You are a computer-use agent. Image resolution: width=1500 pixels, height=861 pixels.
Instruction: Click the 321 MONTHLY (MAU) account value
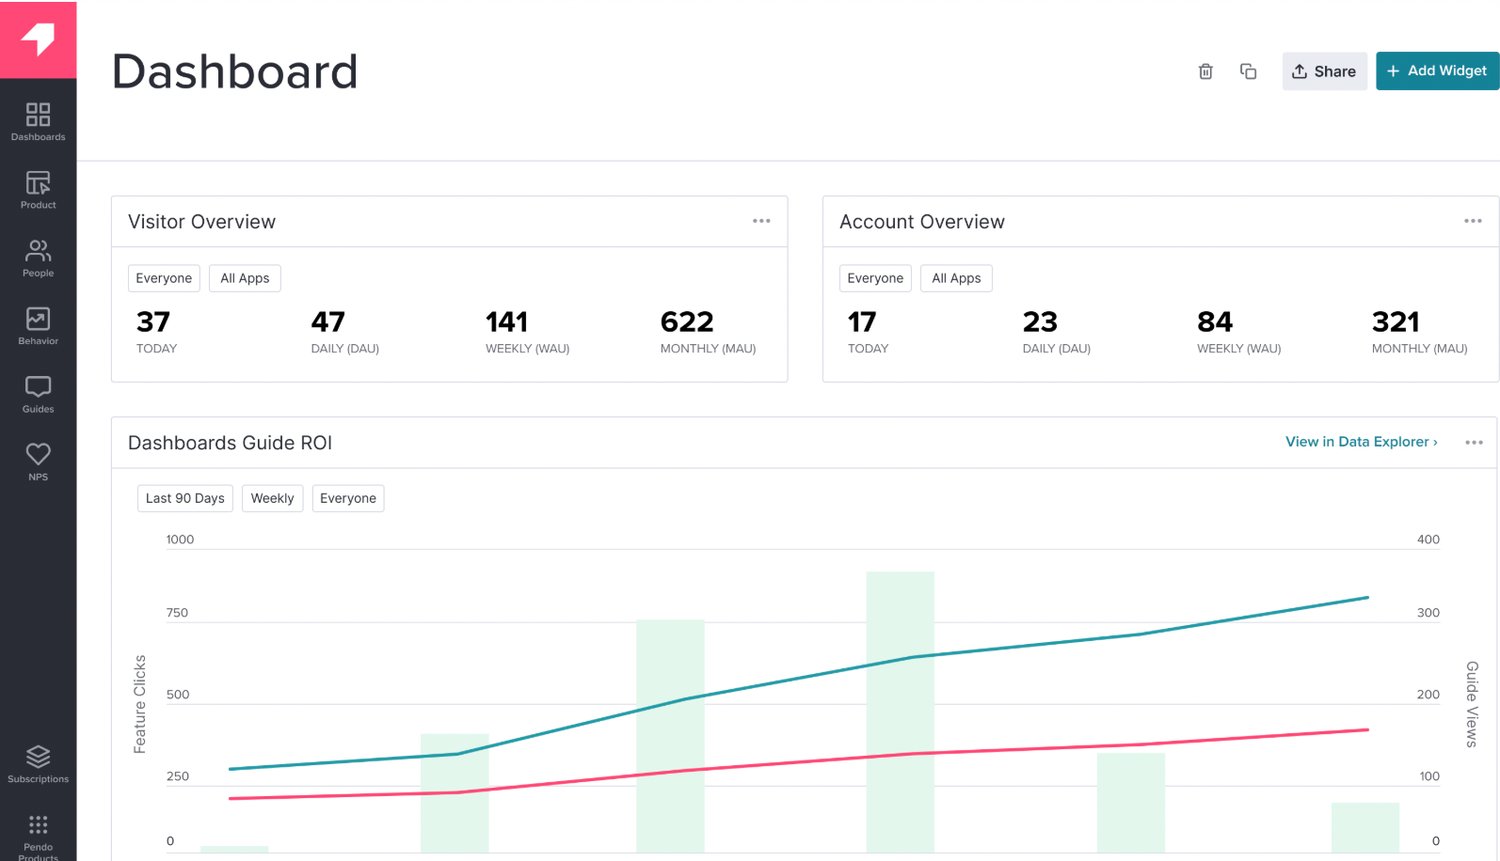point(1396,322)
